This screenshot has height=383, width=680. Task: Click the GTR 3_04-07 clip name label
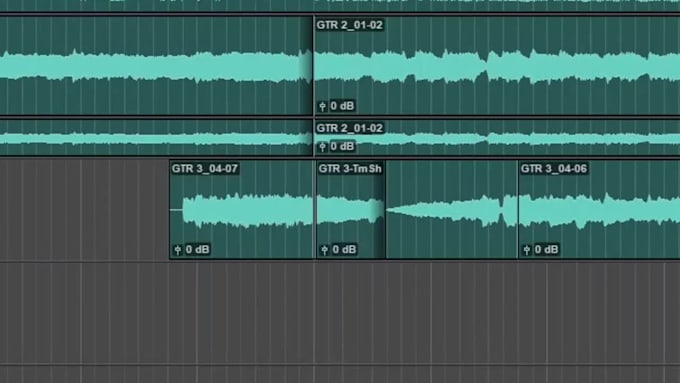205,169
